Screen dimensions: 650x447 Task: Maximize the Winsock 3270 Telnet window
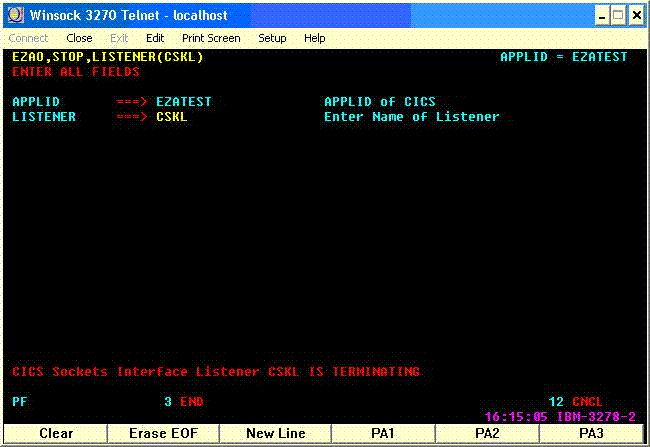(x=618, y=16)
